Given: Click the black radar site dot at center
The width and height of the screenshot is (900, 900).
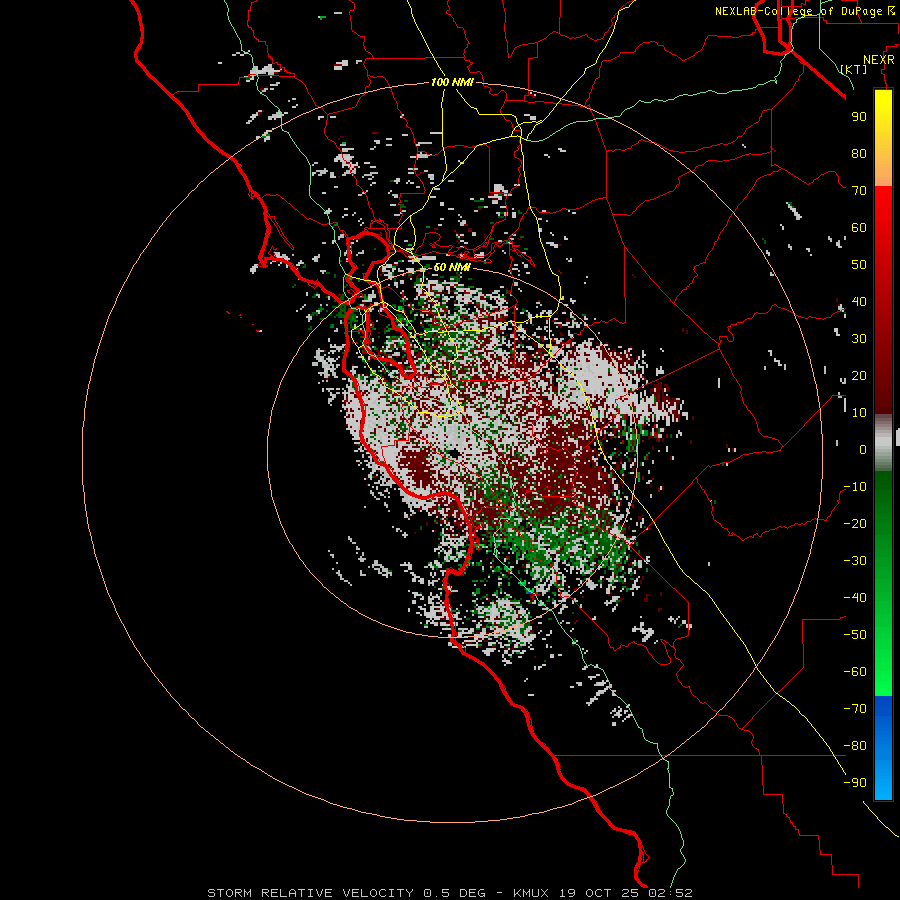Looking at the screenshot, I should pyautogui.click(x=455, y=453).
